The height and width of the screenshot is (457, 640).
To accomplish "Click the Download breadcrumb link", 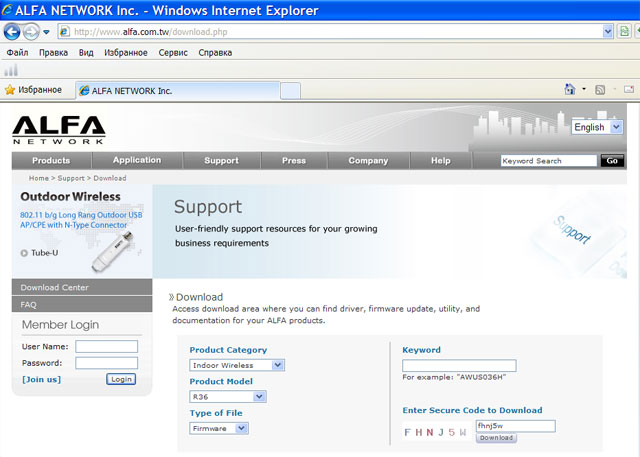I will tap(110, 178).
